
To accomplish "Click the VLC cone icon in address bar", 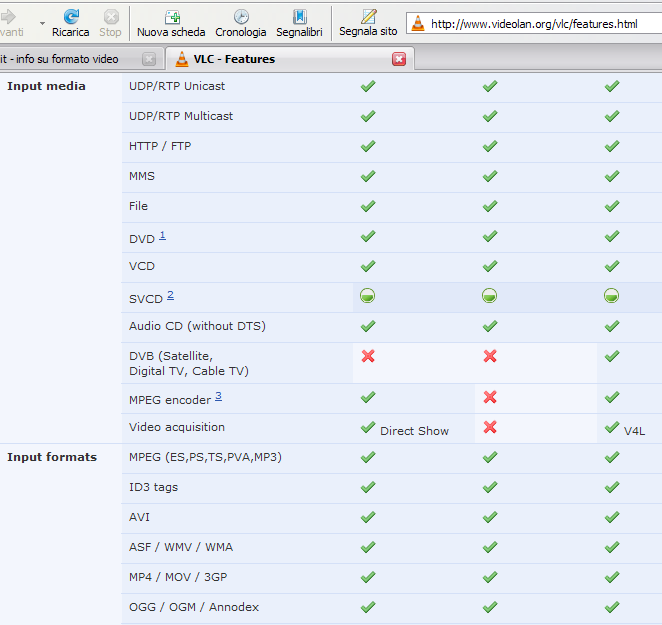I will tap(418, 24).
